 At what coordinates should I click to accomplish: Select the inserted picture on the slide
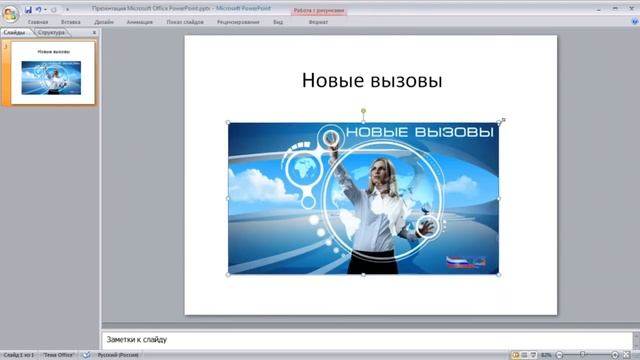click(x=363, y=198)
